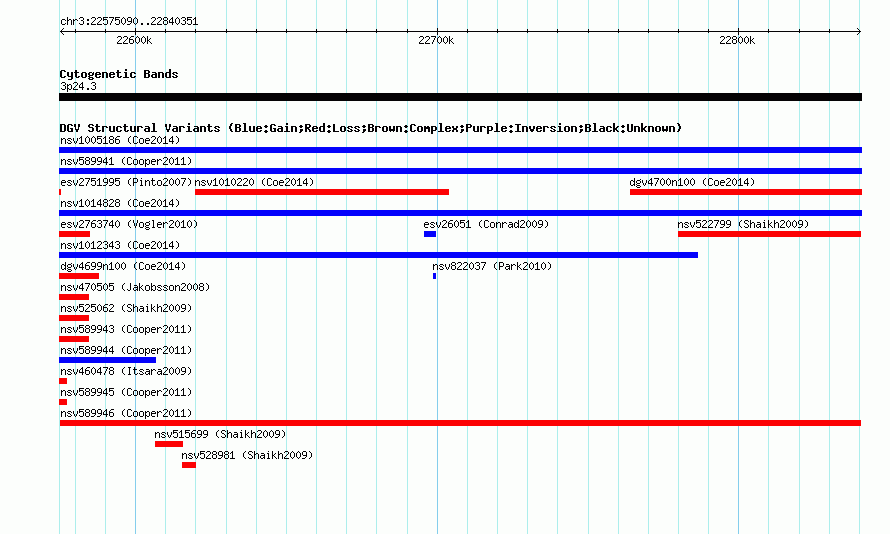The height and width of the screenshot is (534, 890).
Task: Click the 22600k ruler mark
Action: coord(134,40)
